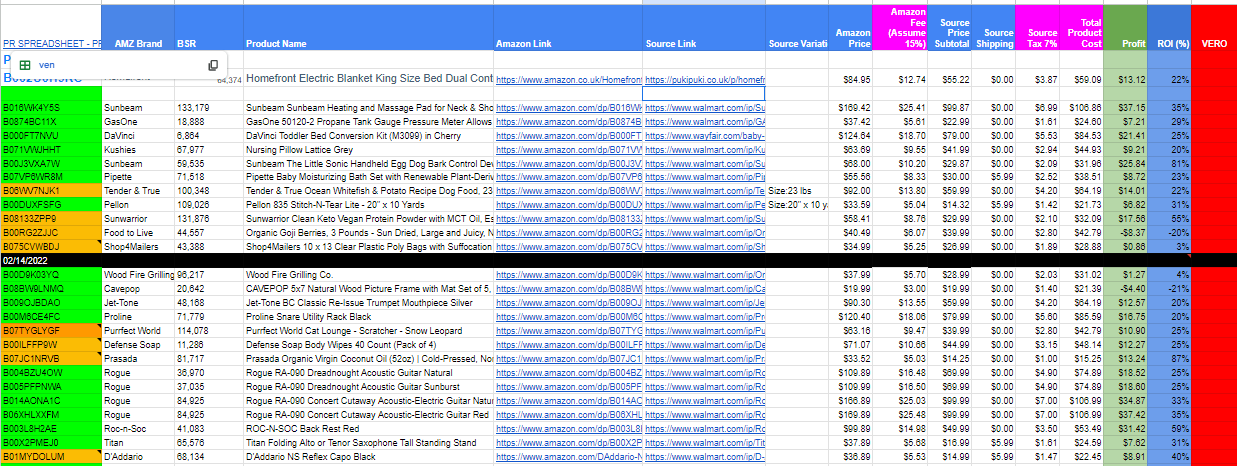Select the Product Name column header

(368, 28)
